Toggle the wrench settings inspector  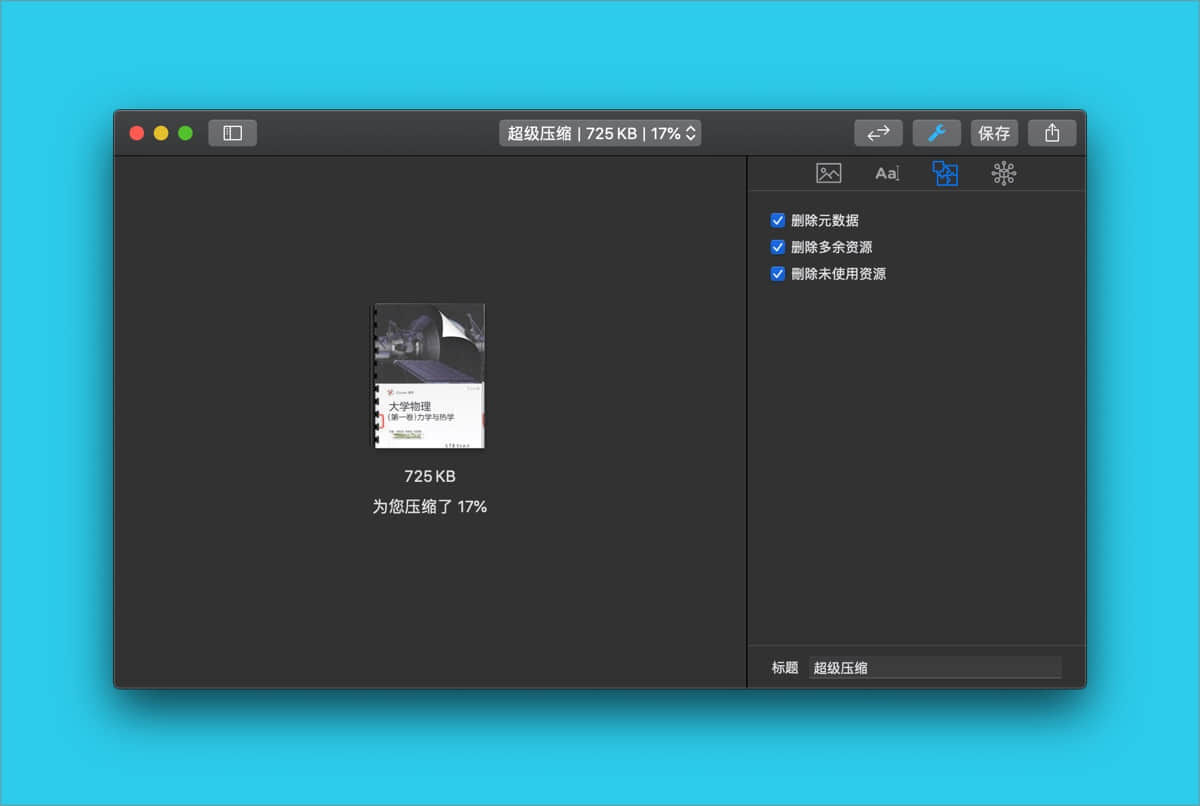click(936, 133)
